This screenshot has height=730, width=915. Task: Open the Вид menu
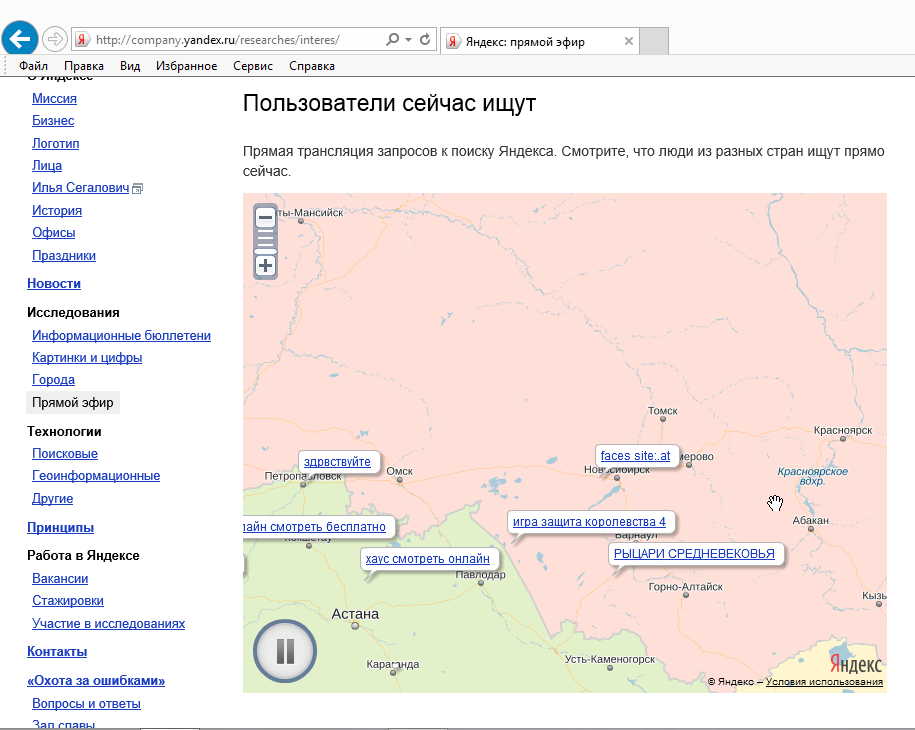coord(130,66)
